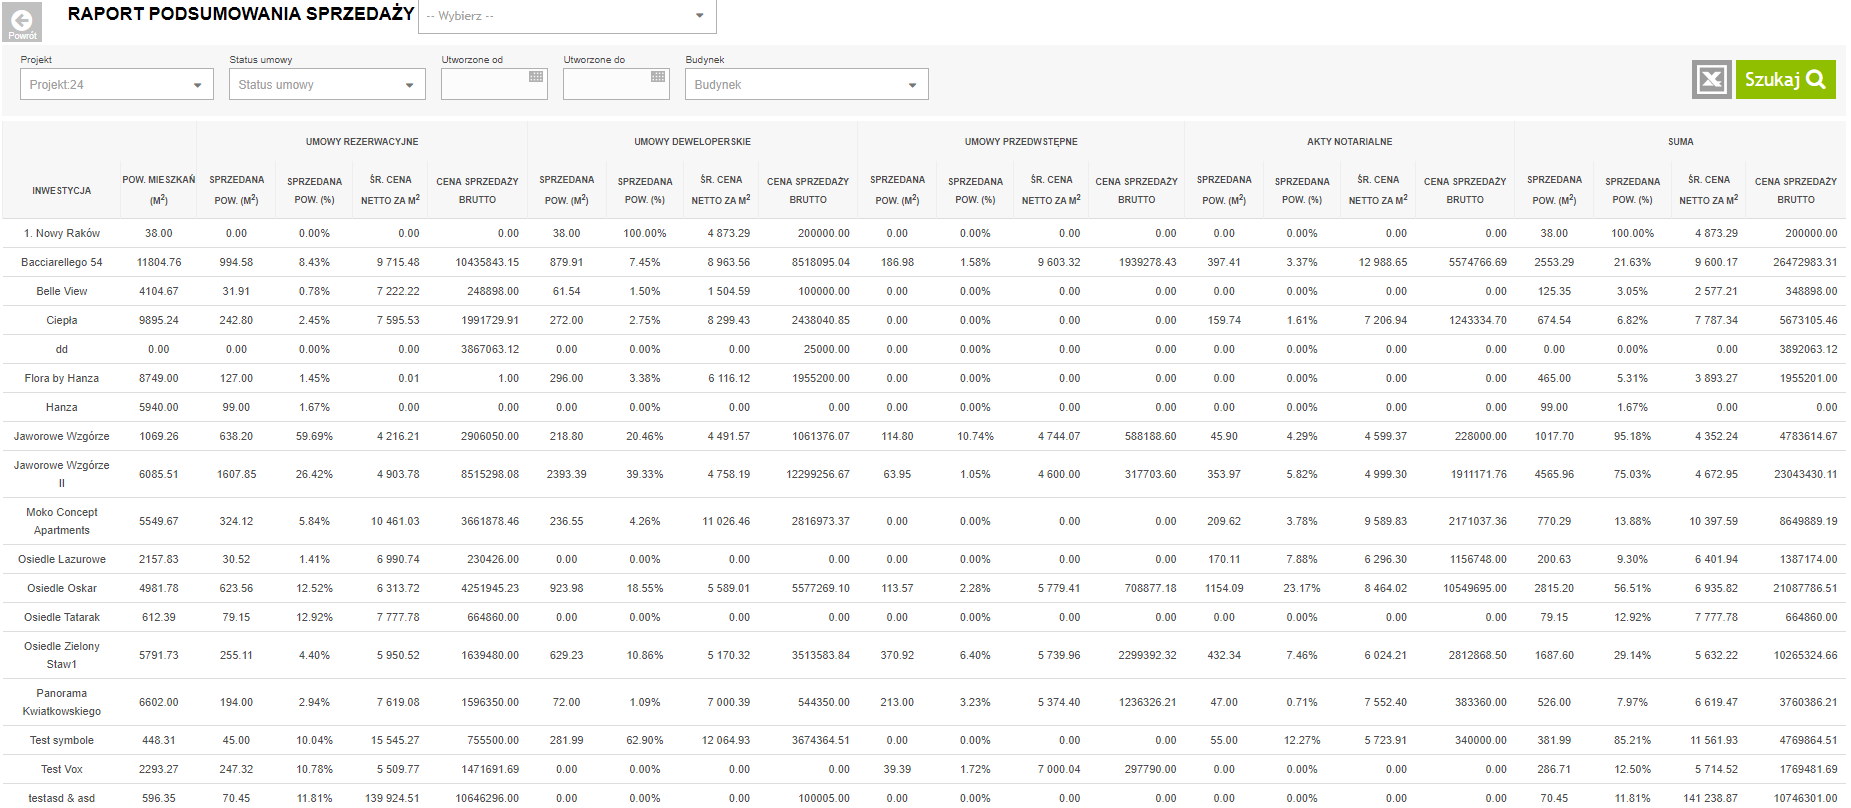Image resolution: width=1851 pixels, height=808 pixels.
Task: Select the Osiedle Tatarak row name
Action: click(x=62, y=617)
